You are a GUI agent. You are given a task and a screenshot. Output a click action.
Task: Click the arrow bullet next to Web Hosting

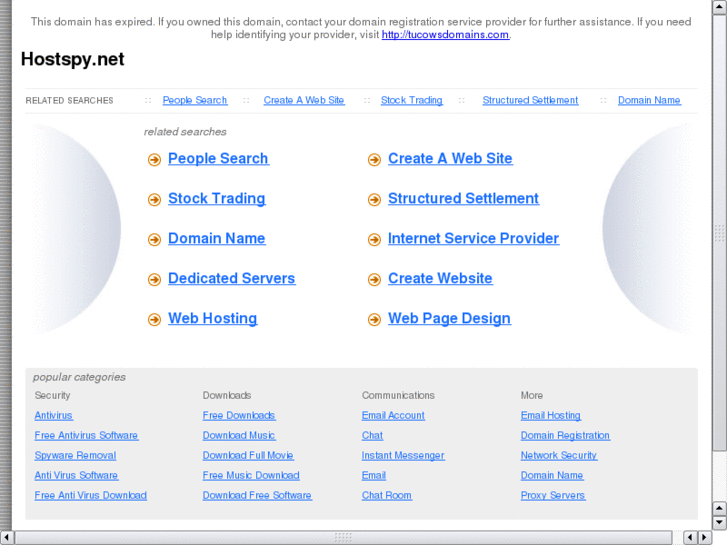[154, 319]
